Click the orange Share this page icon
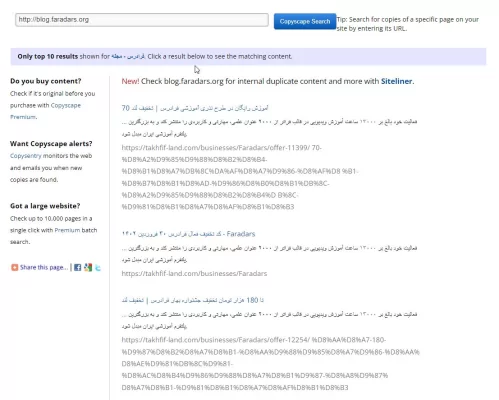The image size is (499, 400). click(14, 267)
